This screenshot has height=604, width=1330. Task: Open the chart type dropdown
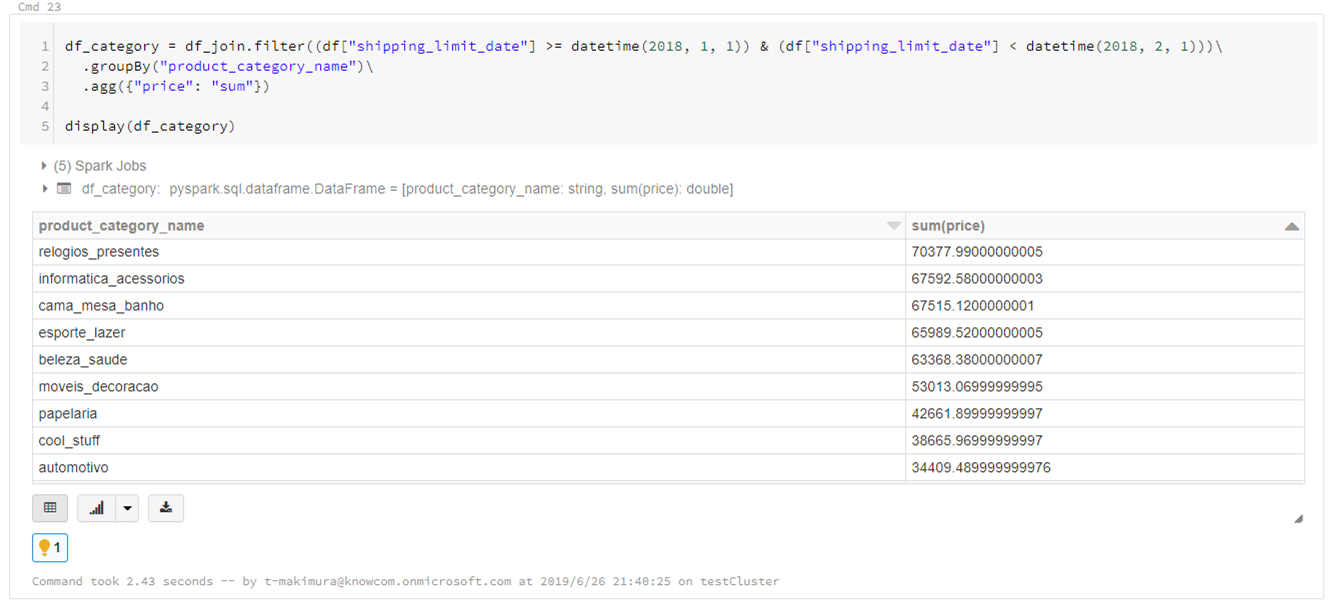[127, 508]
